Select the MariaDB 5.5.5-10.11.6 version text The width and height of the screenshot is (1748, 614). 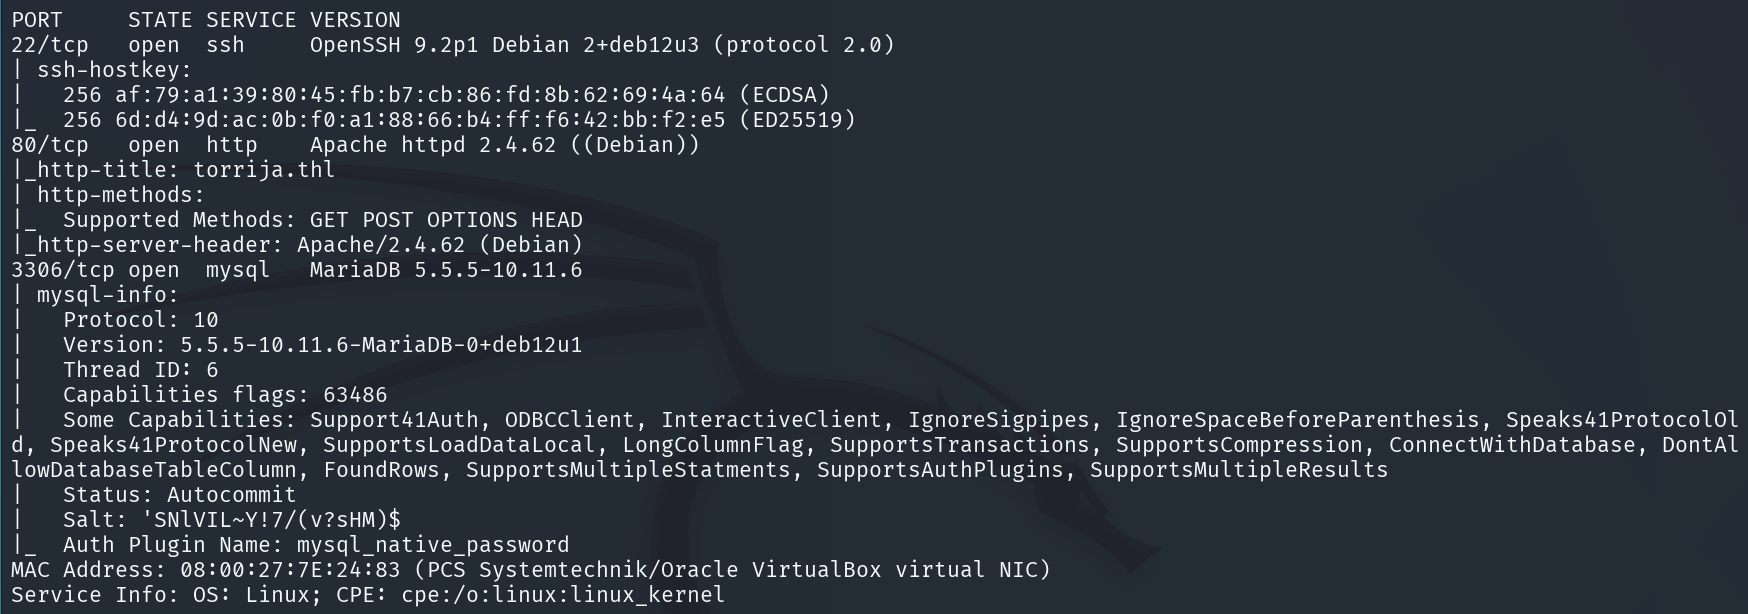click(x=446, y=270)
